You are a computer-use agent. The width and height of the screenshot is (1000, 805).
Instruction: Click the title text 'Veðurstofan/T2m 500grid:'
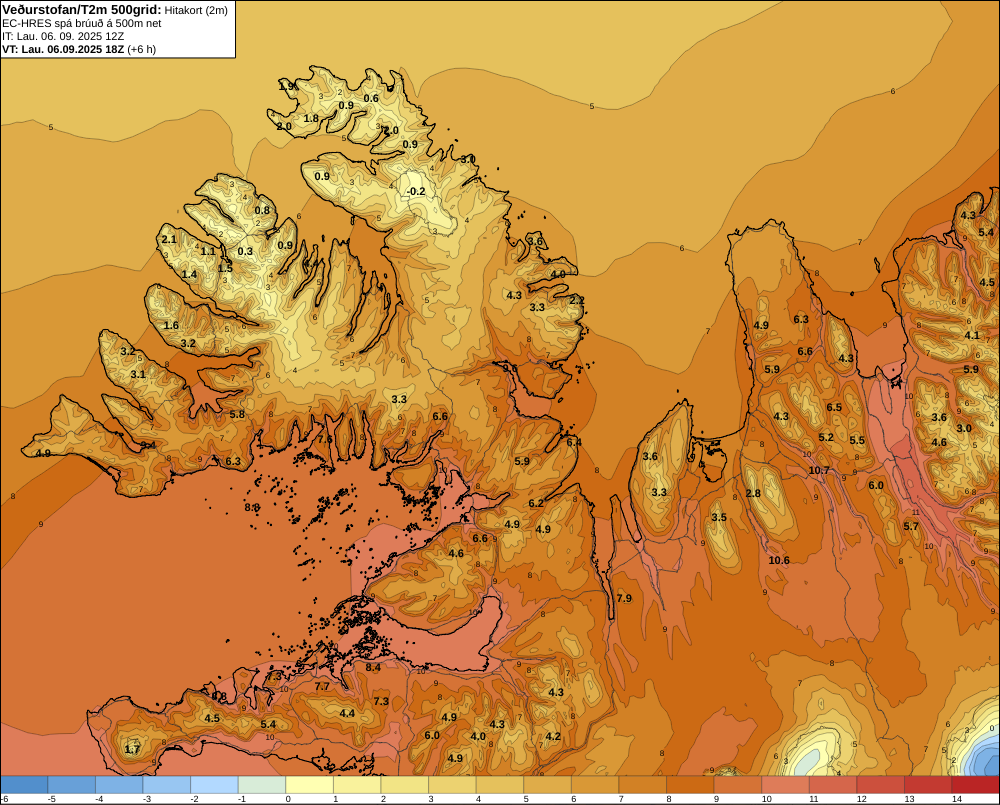82,10
